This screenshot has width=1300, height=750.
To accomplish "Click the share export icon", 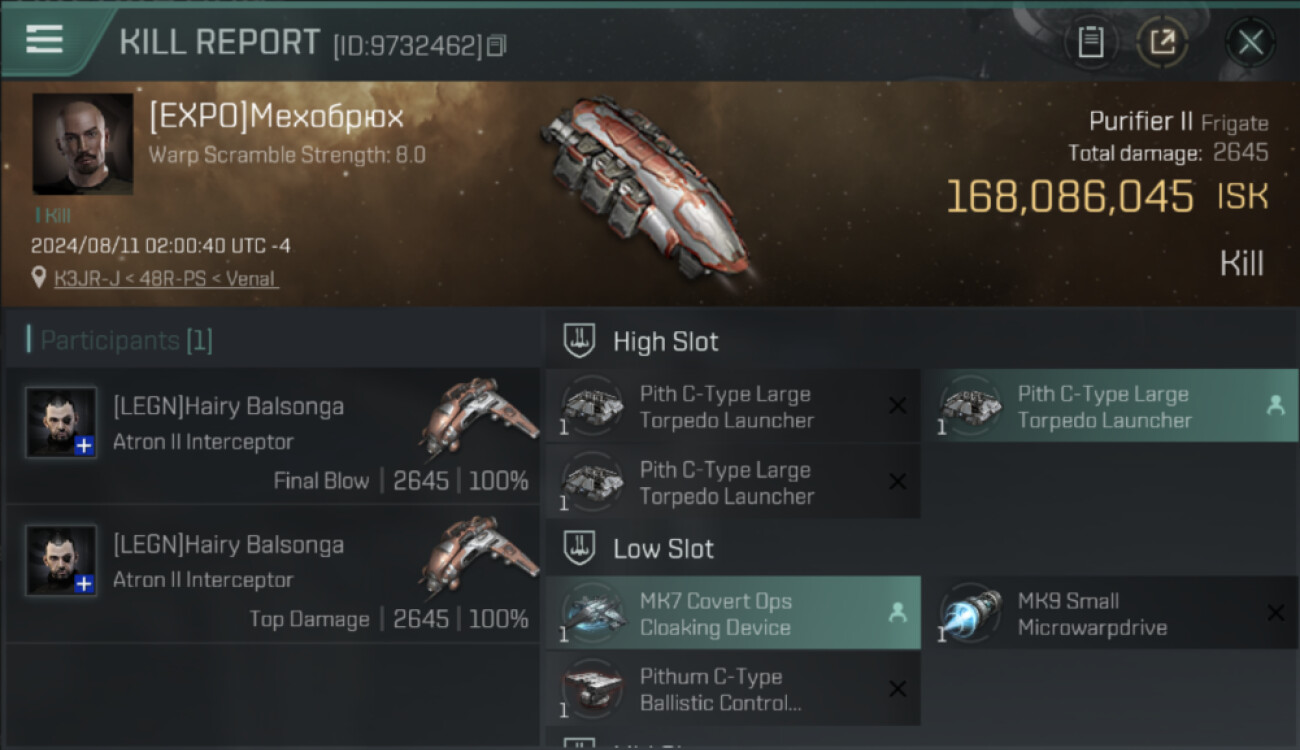I will (1162, 42).
